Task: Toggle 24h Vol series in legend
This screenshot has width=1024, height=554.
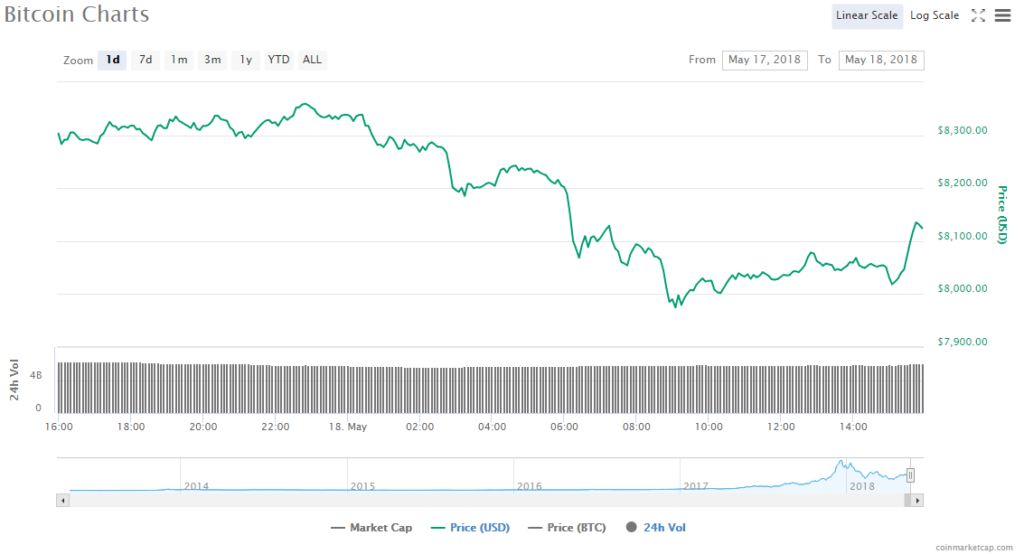Action: point(655,527)
